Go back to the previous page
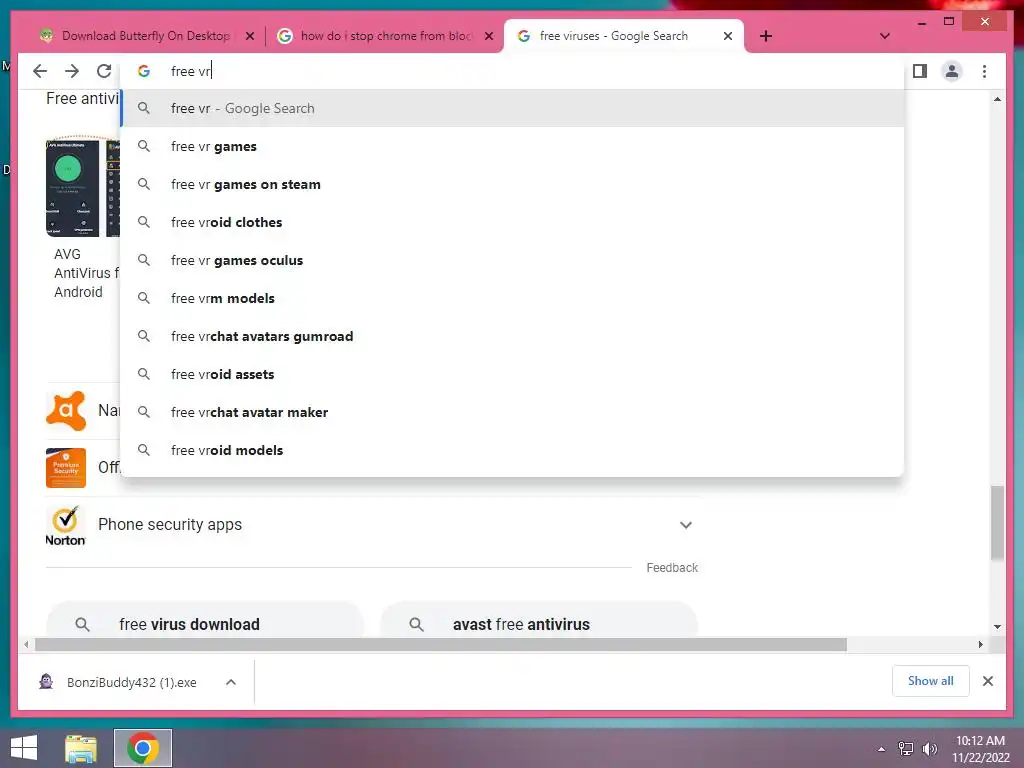 coord(40,71)
